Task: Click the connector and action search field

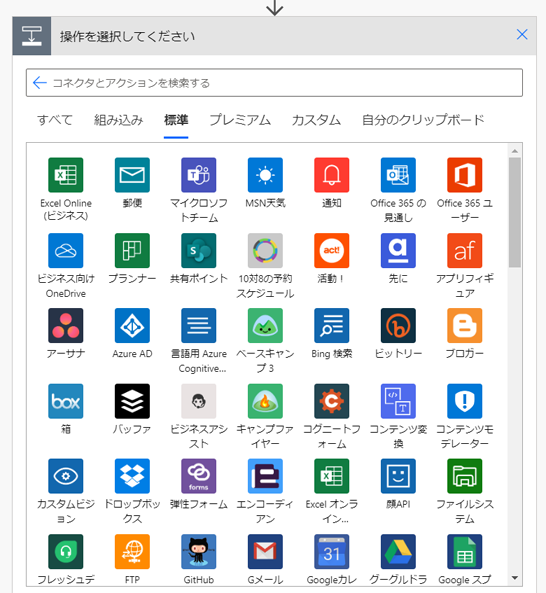Action: [x=275, y=83]
